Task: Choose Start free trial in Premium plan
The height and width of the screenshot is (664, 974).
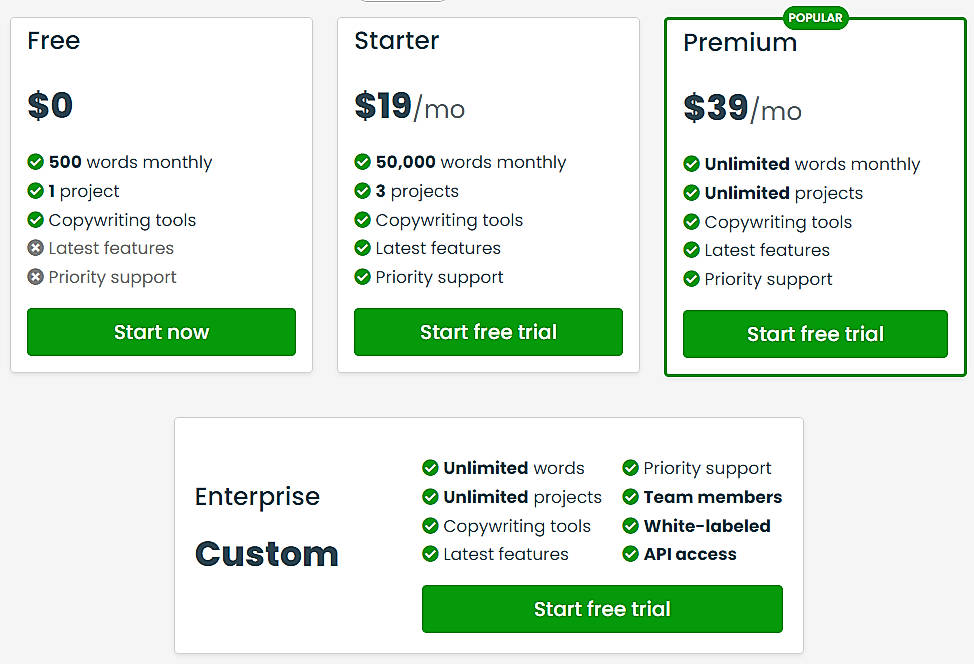Action: [x=815, y=334]
